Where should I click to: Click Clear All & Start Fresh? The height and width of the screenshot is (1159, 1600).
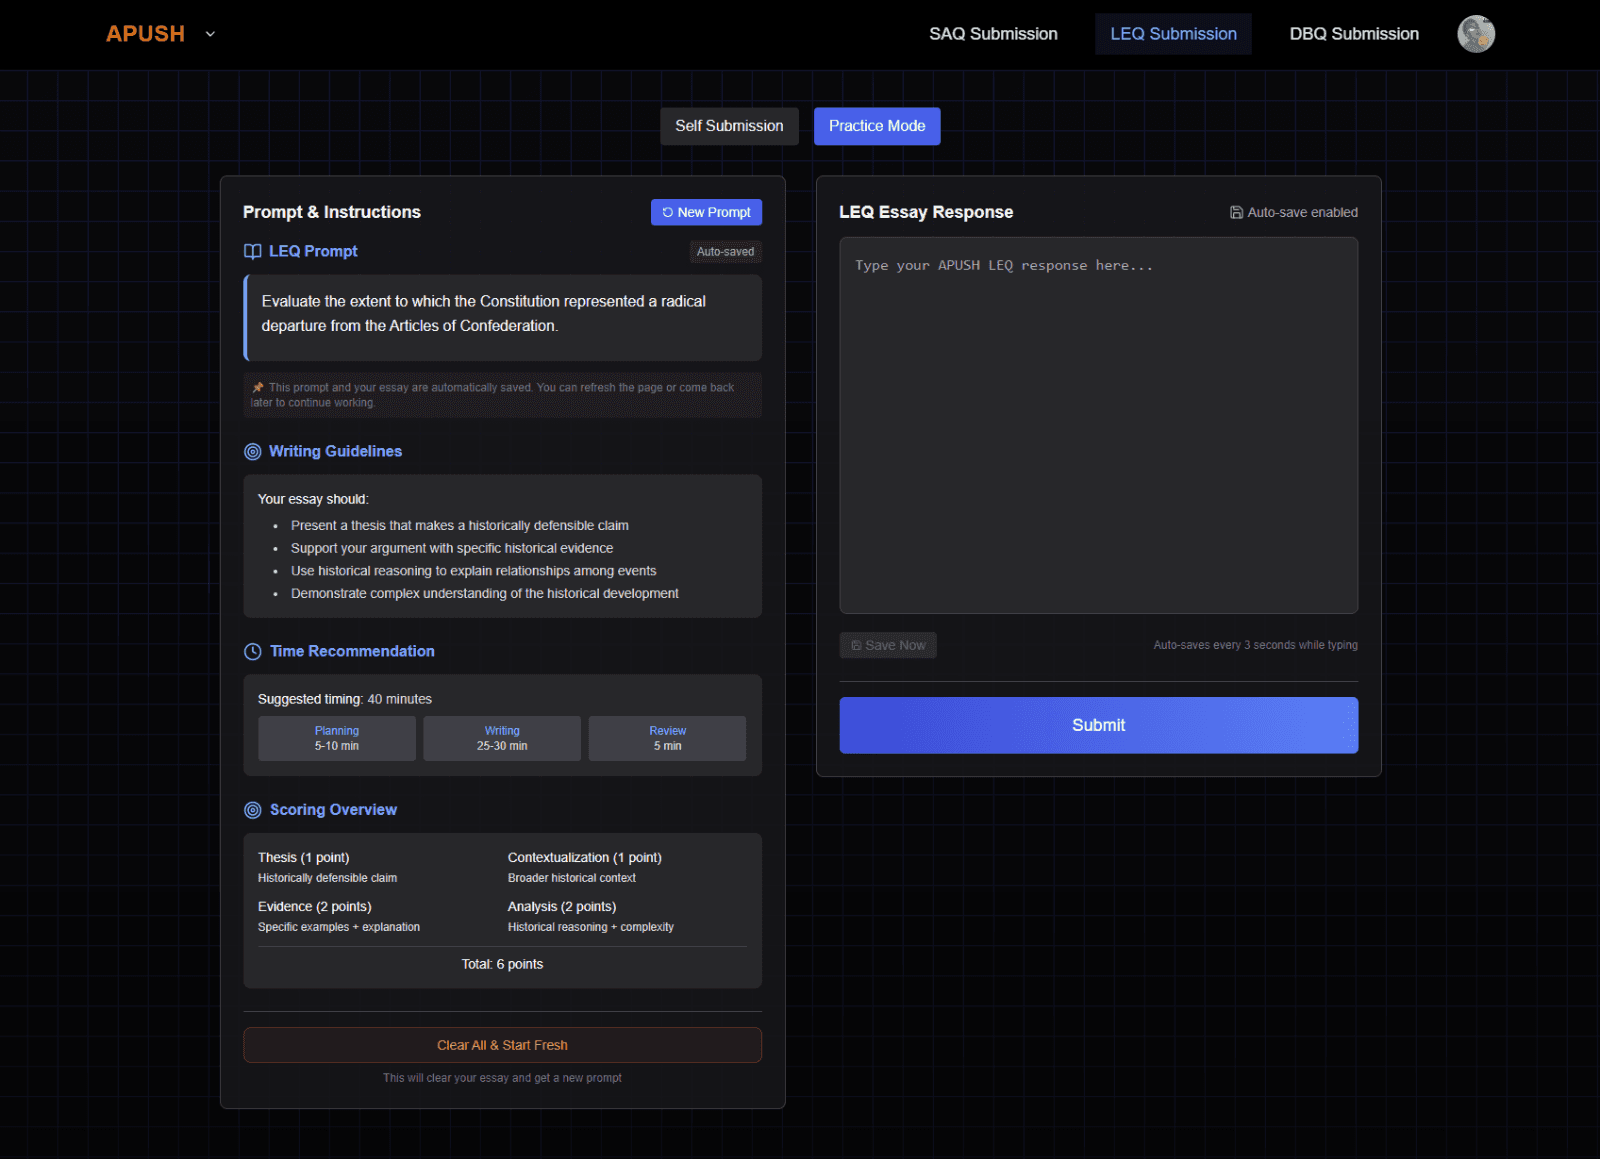point(502,1045)
